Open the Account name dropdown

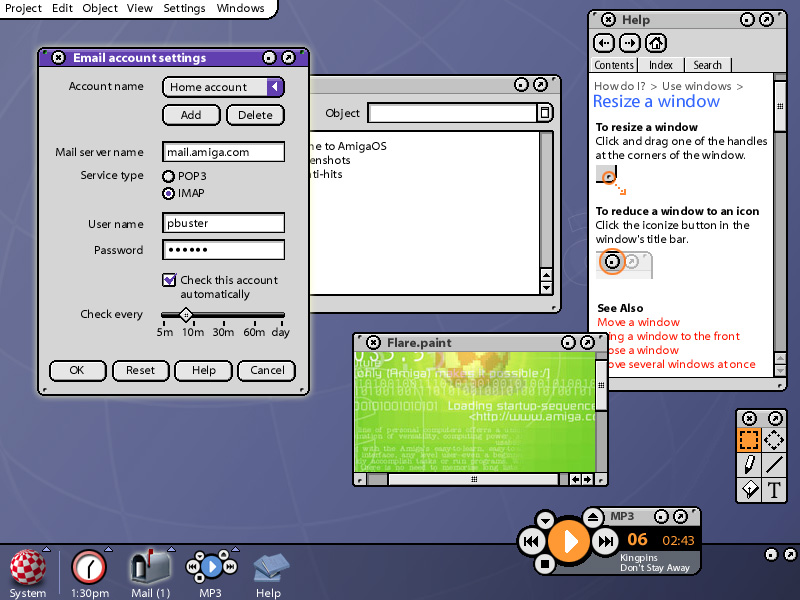coord(274,87)
